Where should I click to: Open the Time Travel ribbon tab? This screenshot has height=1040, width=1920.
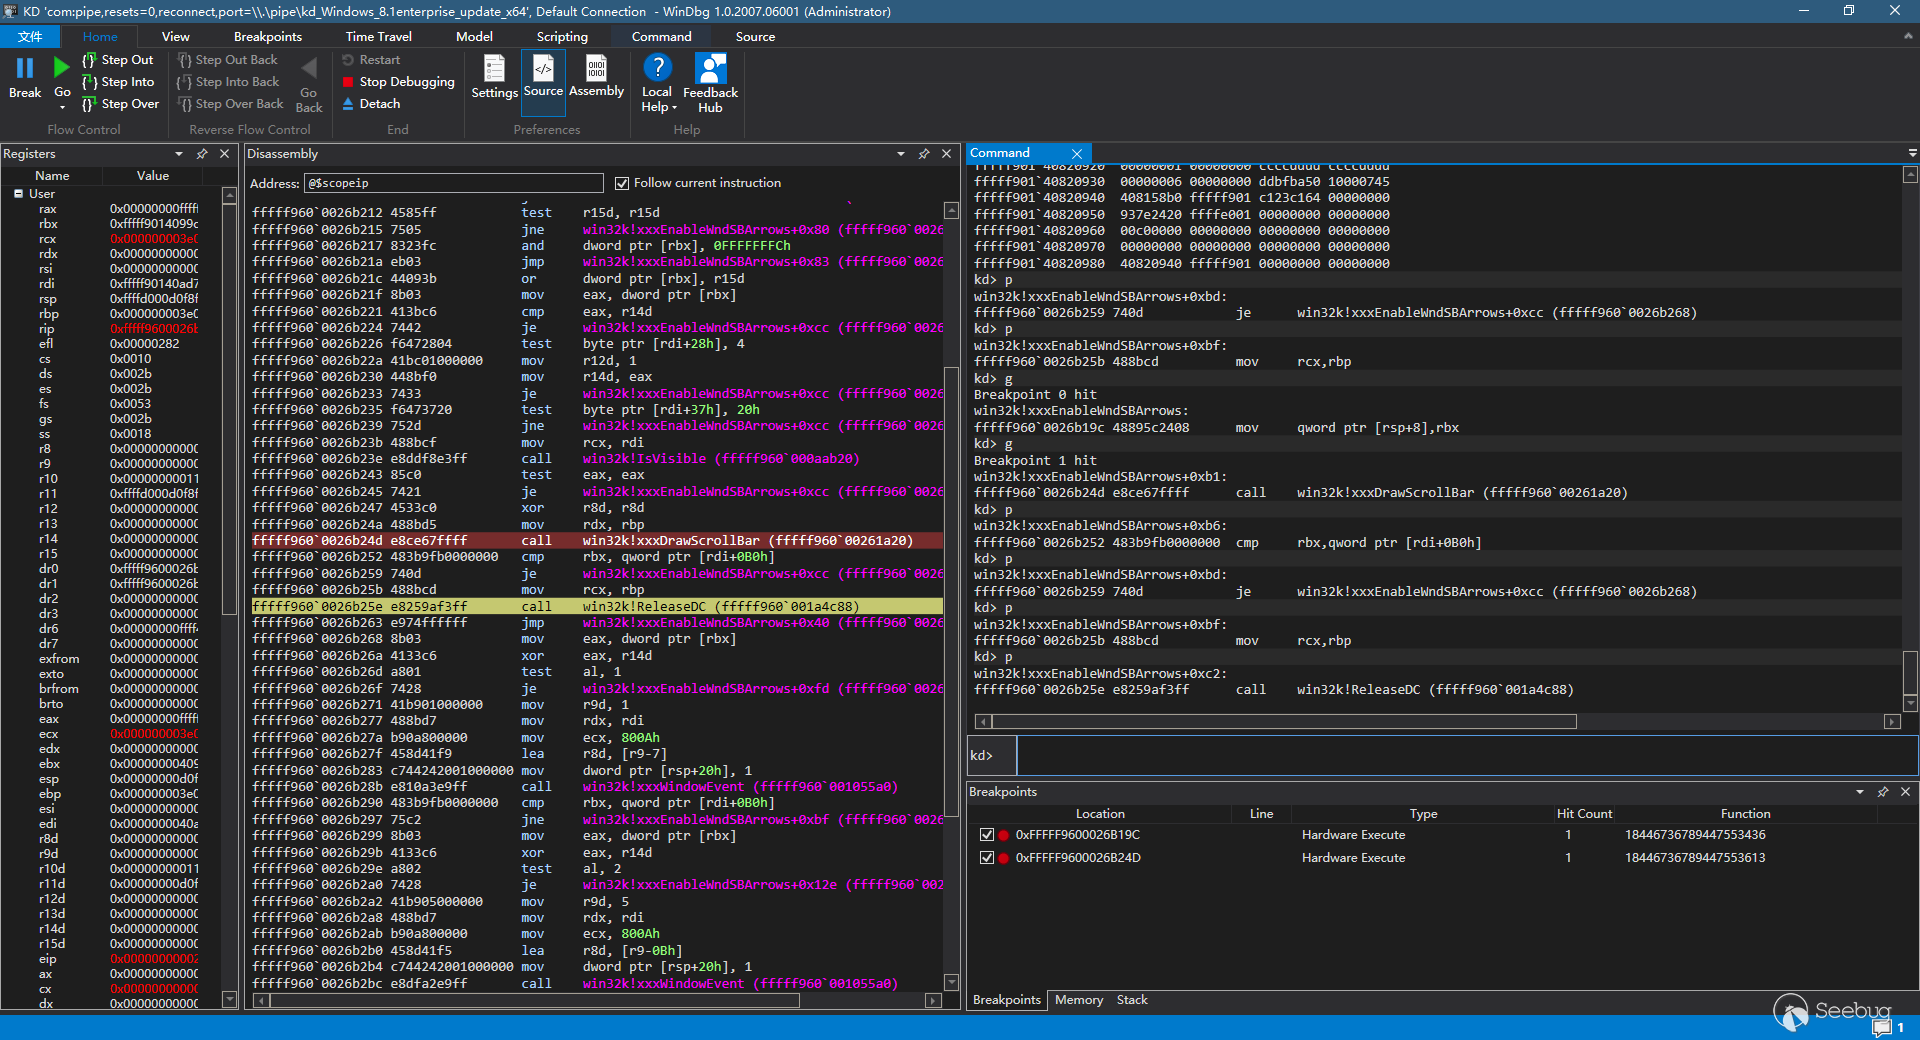click(379, 37)
